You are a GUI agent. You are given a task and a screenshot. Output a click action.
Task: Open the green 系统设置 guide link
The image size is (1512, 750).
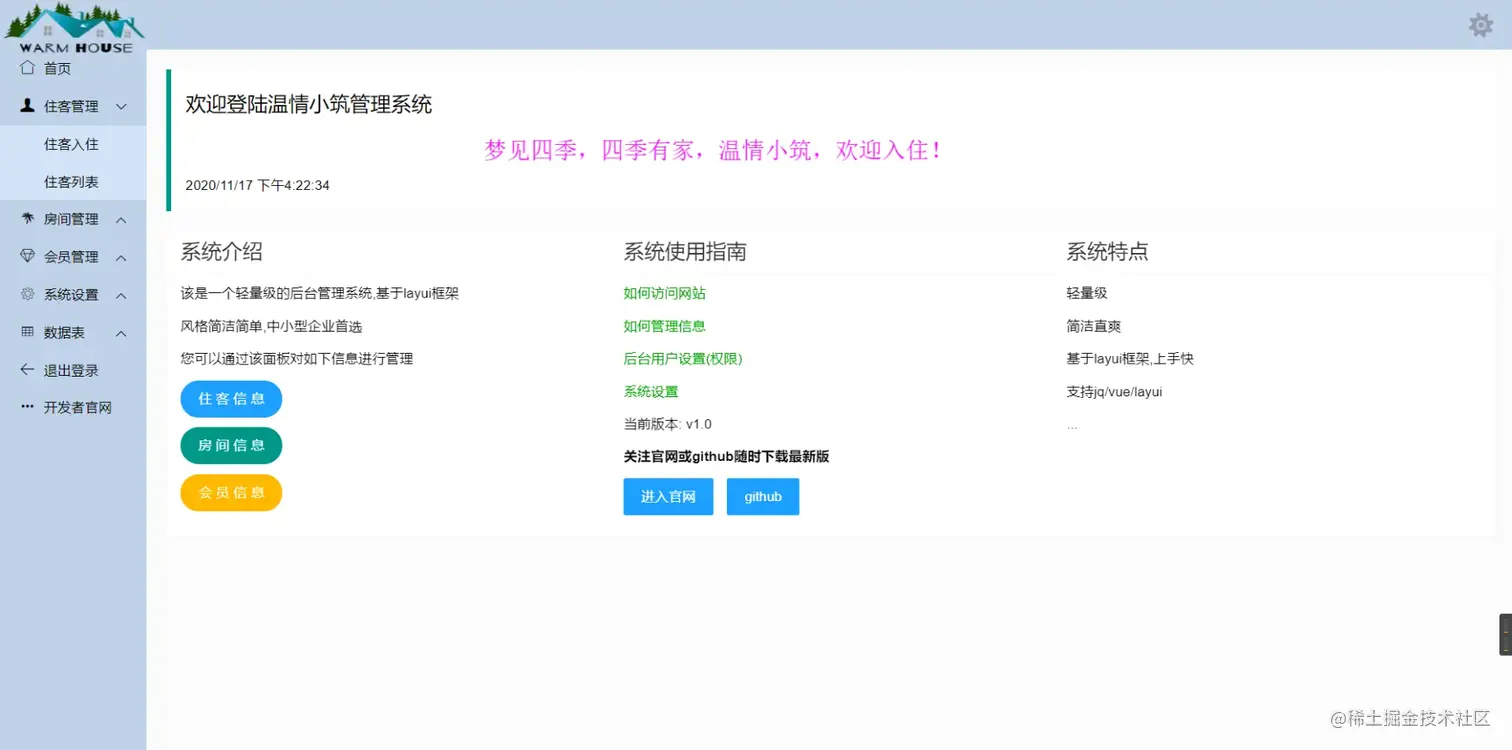pyautogui.click(x=651, y=391)
